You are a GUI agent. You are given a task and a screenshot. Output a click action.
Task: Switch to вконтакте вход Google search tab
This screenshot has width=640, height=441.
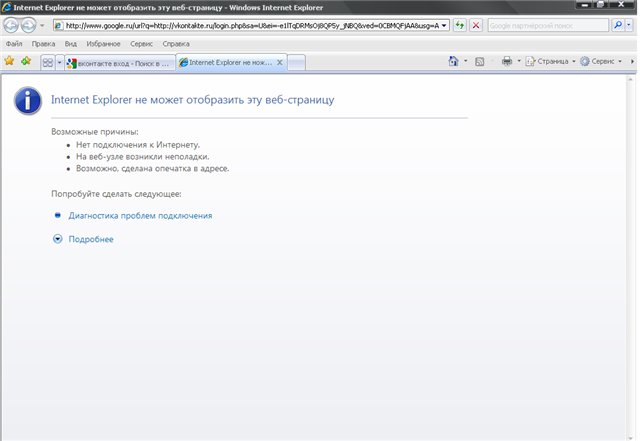[120, 63]
